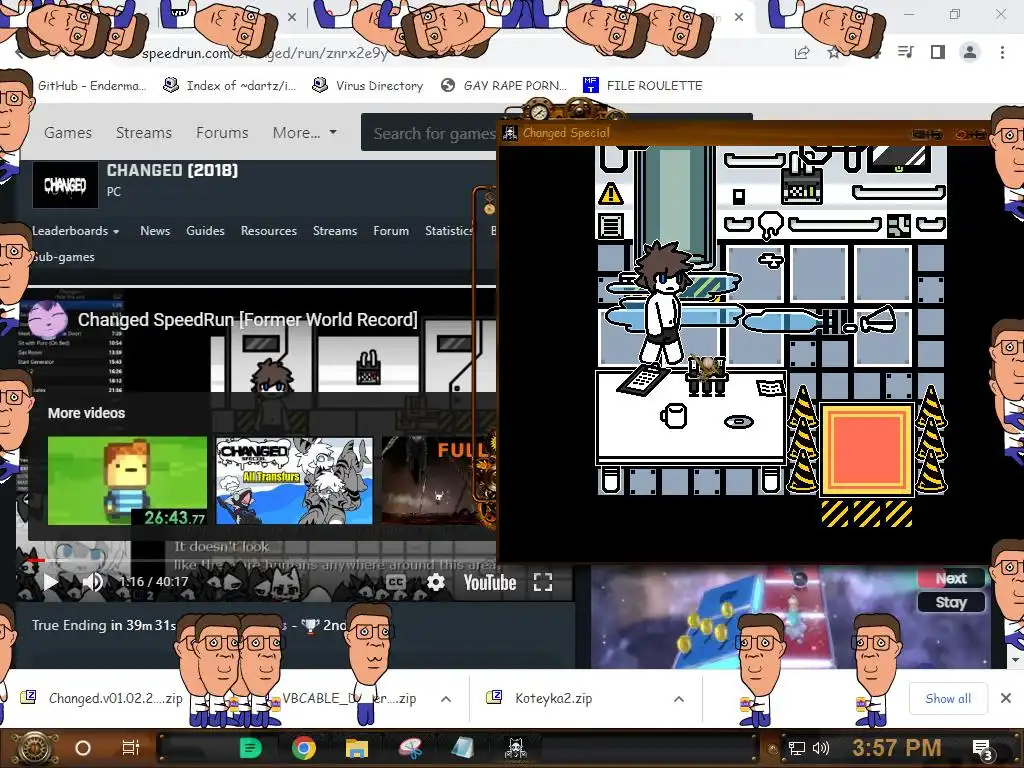1024x768 pixels.
Task: Click the Index of ~dartz bookmark favicon
Action: (170, 85)
